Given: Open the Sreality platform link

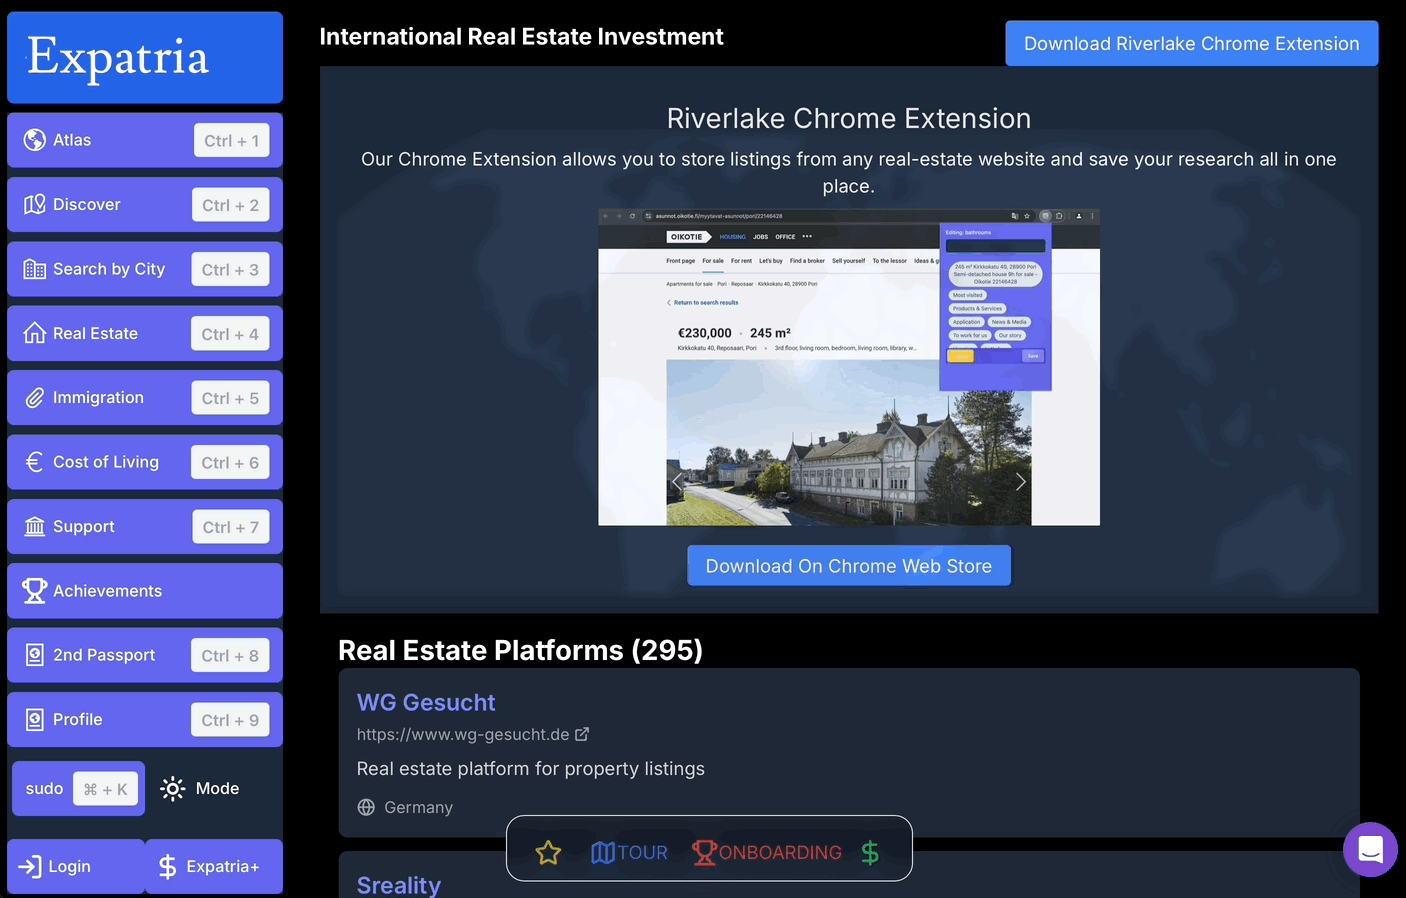Looking at the screenshot, I should (x=399, y=885).
